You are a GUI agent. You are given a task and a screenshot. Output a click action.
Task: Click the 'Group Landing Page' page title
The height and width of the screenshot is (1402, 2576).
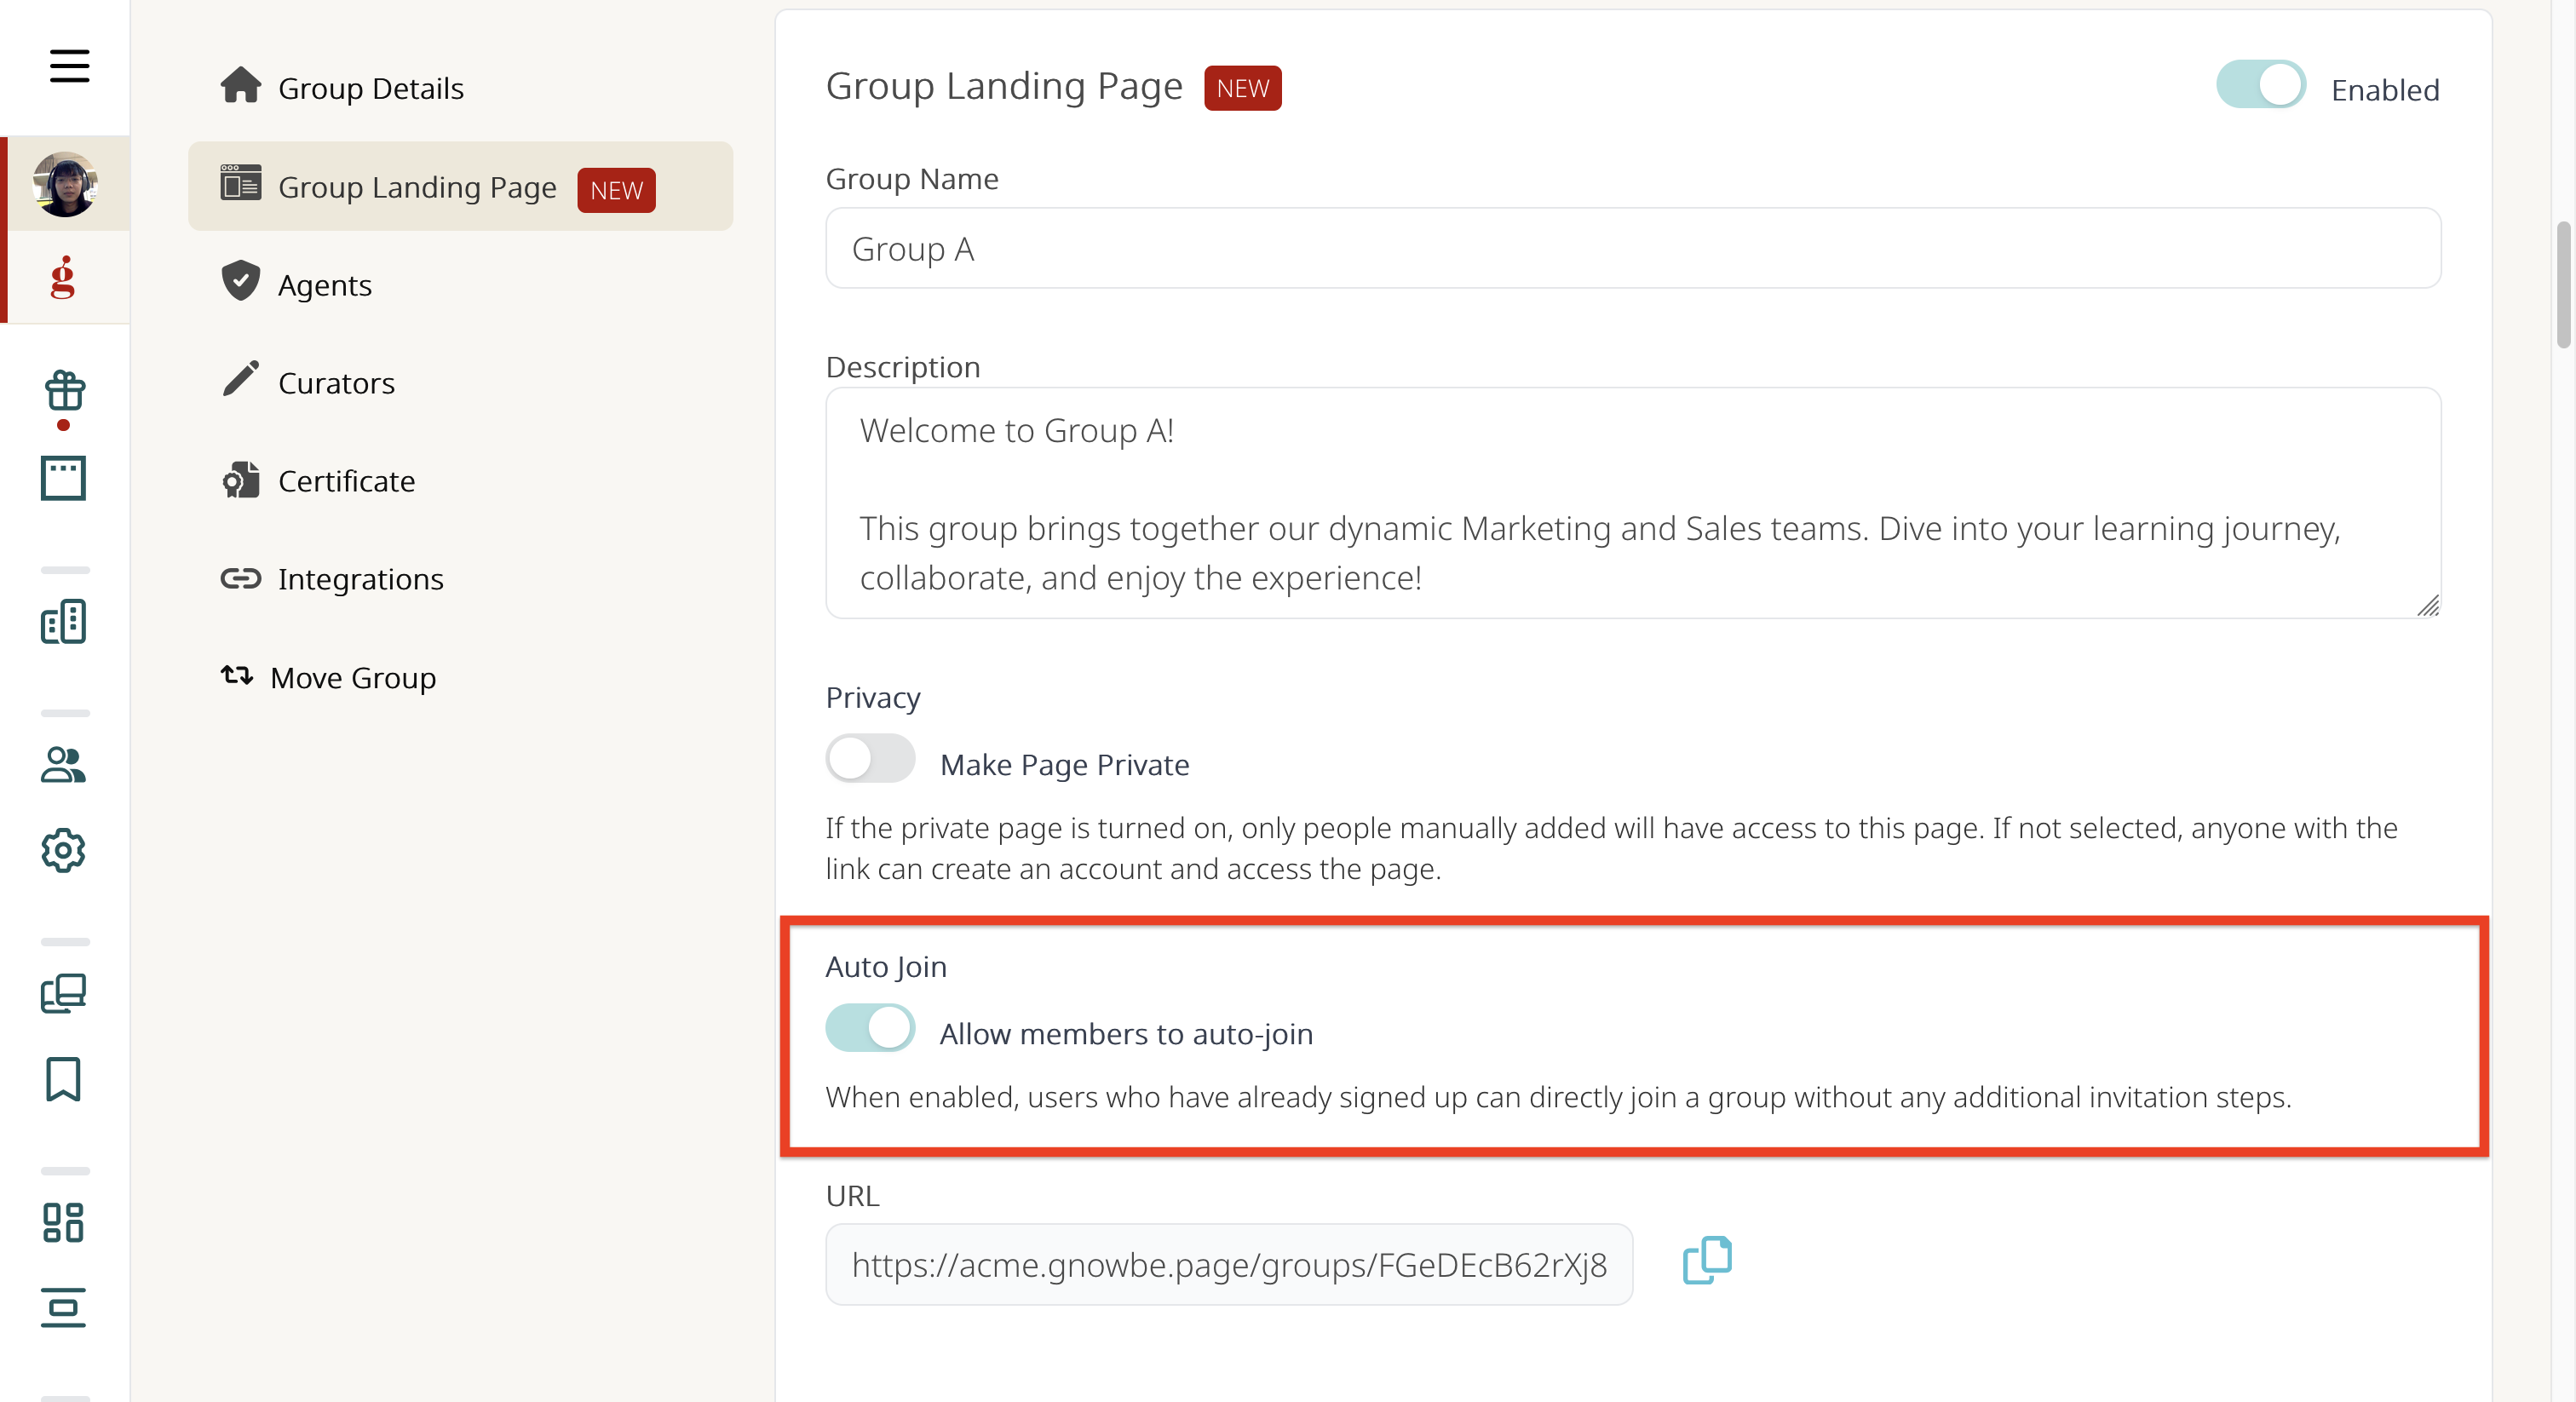click(x=1004, y=86)
